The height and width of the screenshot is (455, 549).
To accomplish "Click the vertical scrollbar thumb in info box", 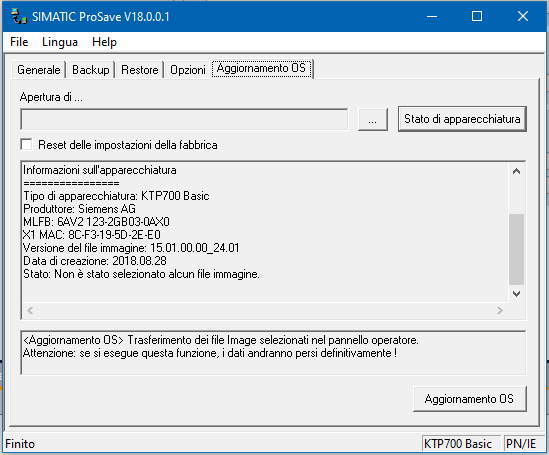I will (516, 249).
